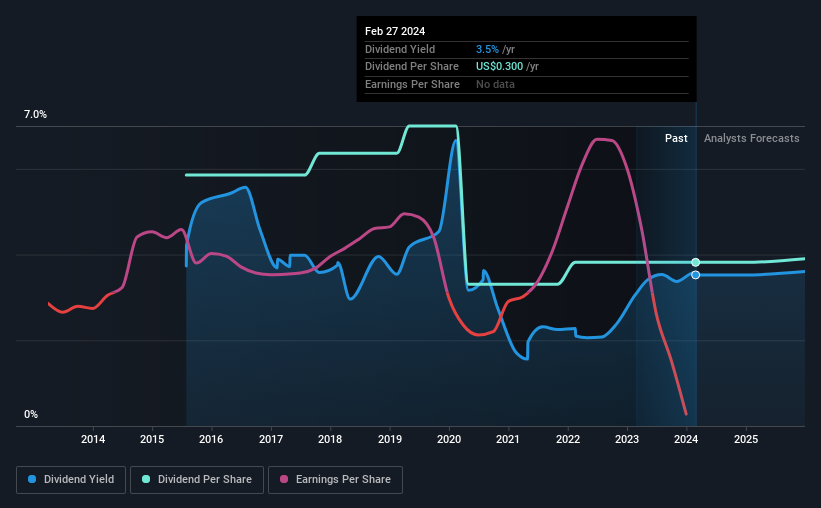The height and width of the screenshot is (508, 821).
Task: Click the 7.0% y-axis label
Action: pyautogui.click(x=35, y=115)
